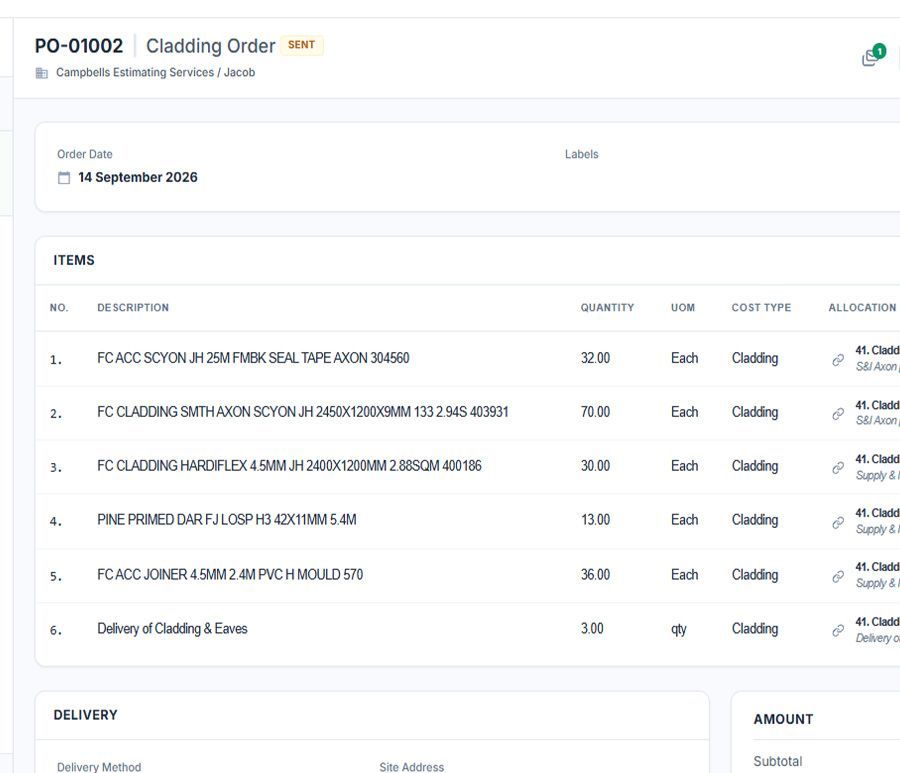Image resolution: width=900 pixels, height=773 pixels.
Task: Select item PINE PRIMED DAR FJ LOSP H3
Action: pos(227,520)
